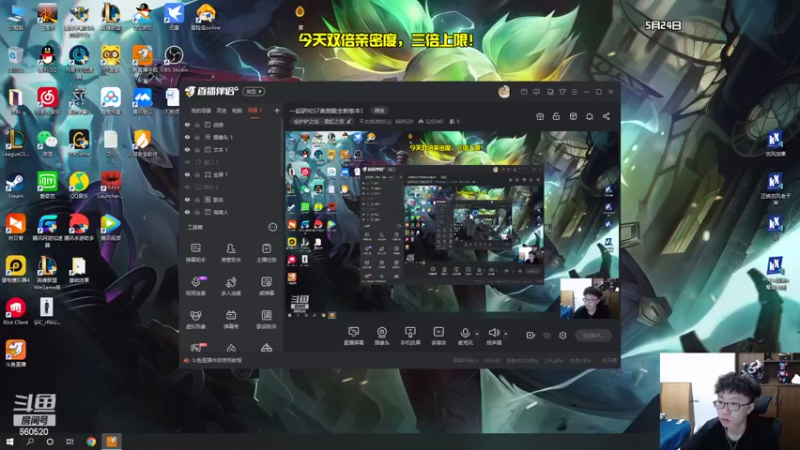
Task: Open the Riot Client desktop shortcut
Action: tap(16, 311)
